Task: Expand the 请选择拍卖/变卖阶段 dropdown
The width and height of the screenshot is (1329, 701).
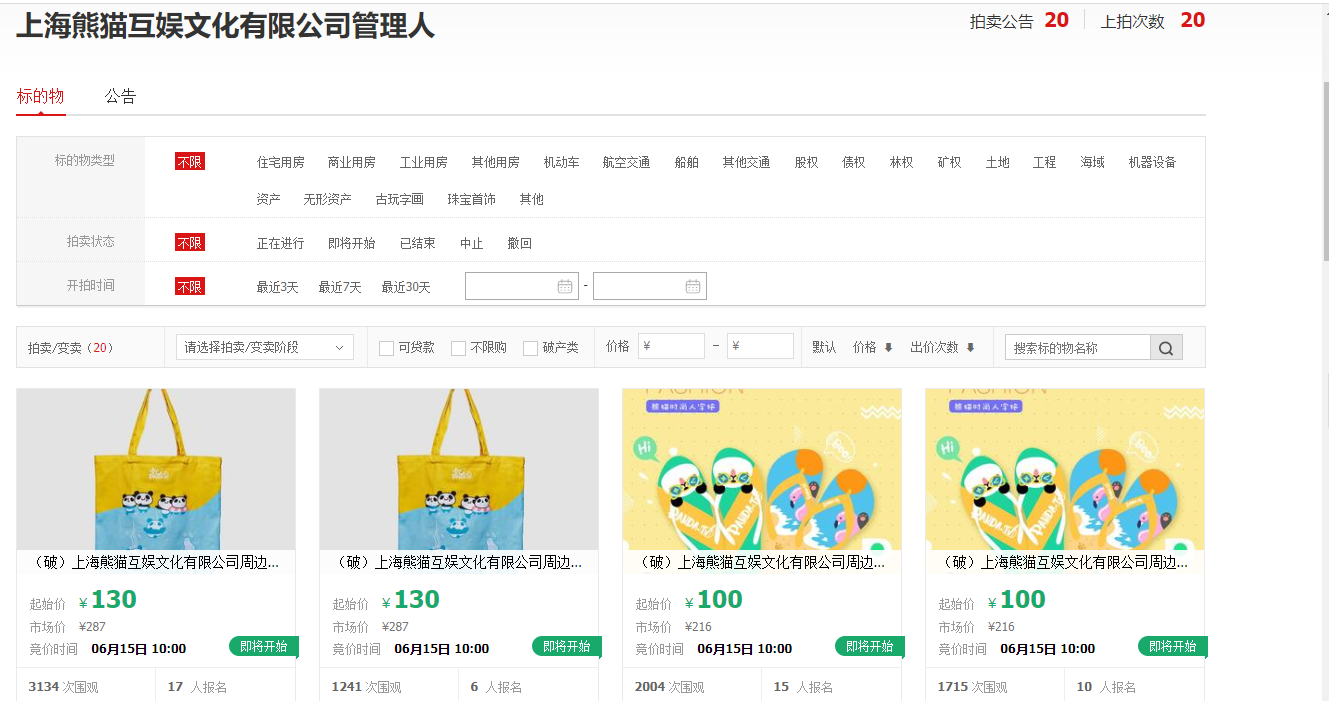Action: pyautogui.click(x=265, y=347)
